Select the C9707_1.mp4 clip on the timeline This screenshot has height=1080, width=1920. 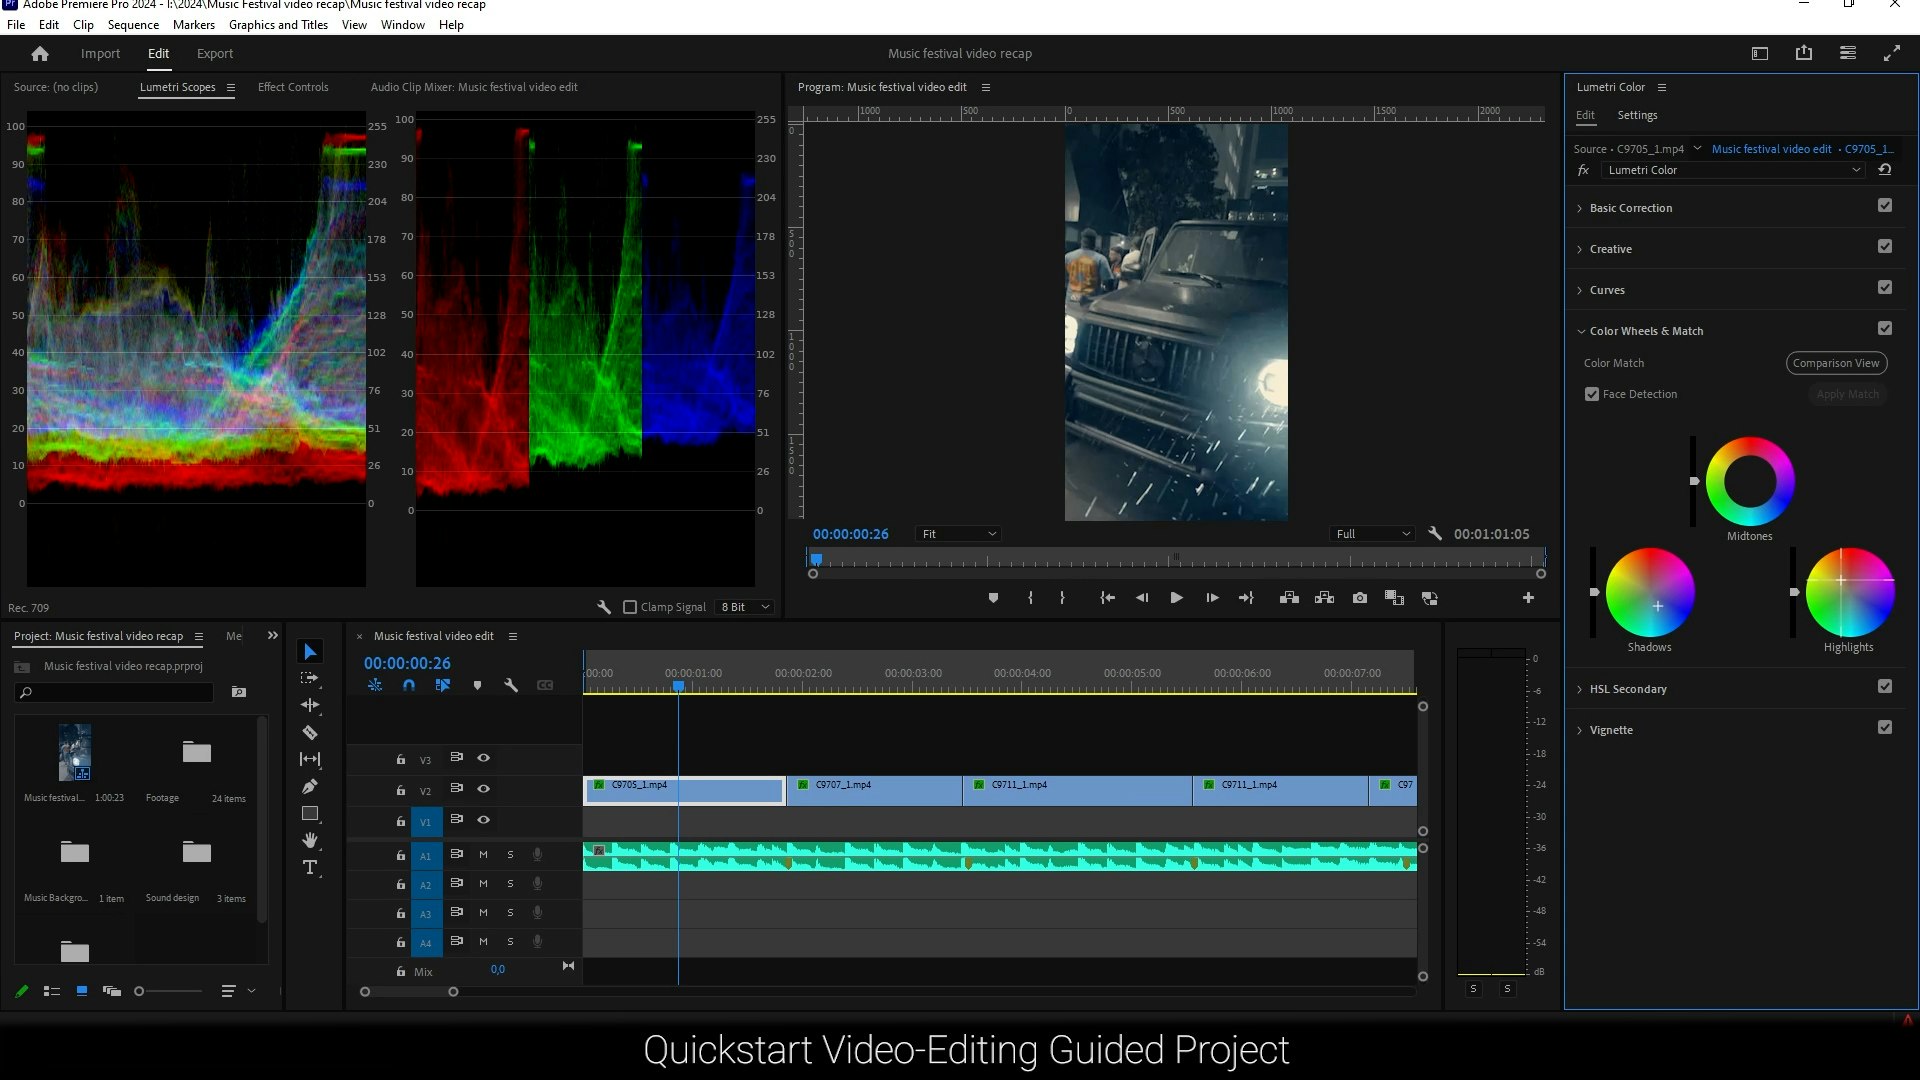873,791
